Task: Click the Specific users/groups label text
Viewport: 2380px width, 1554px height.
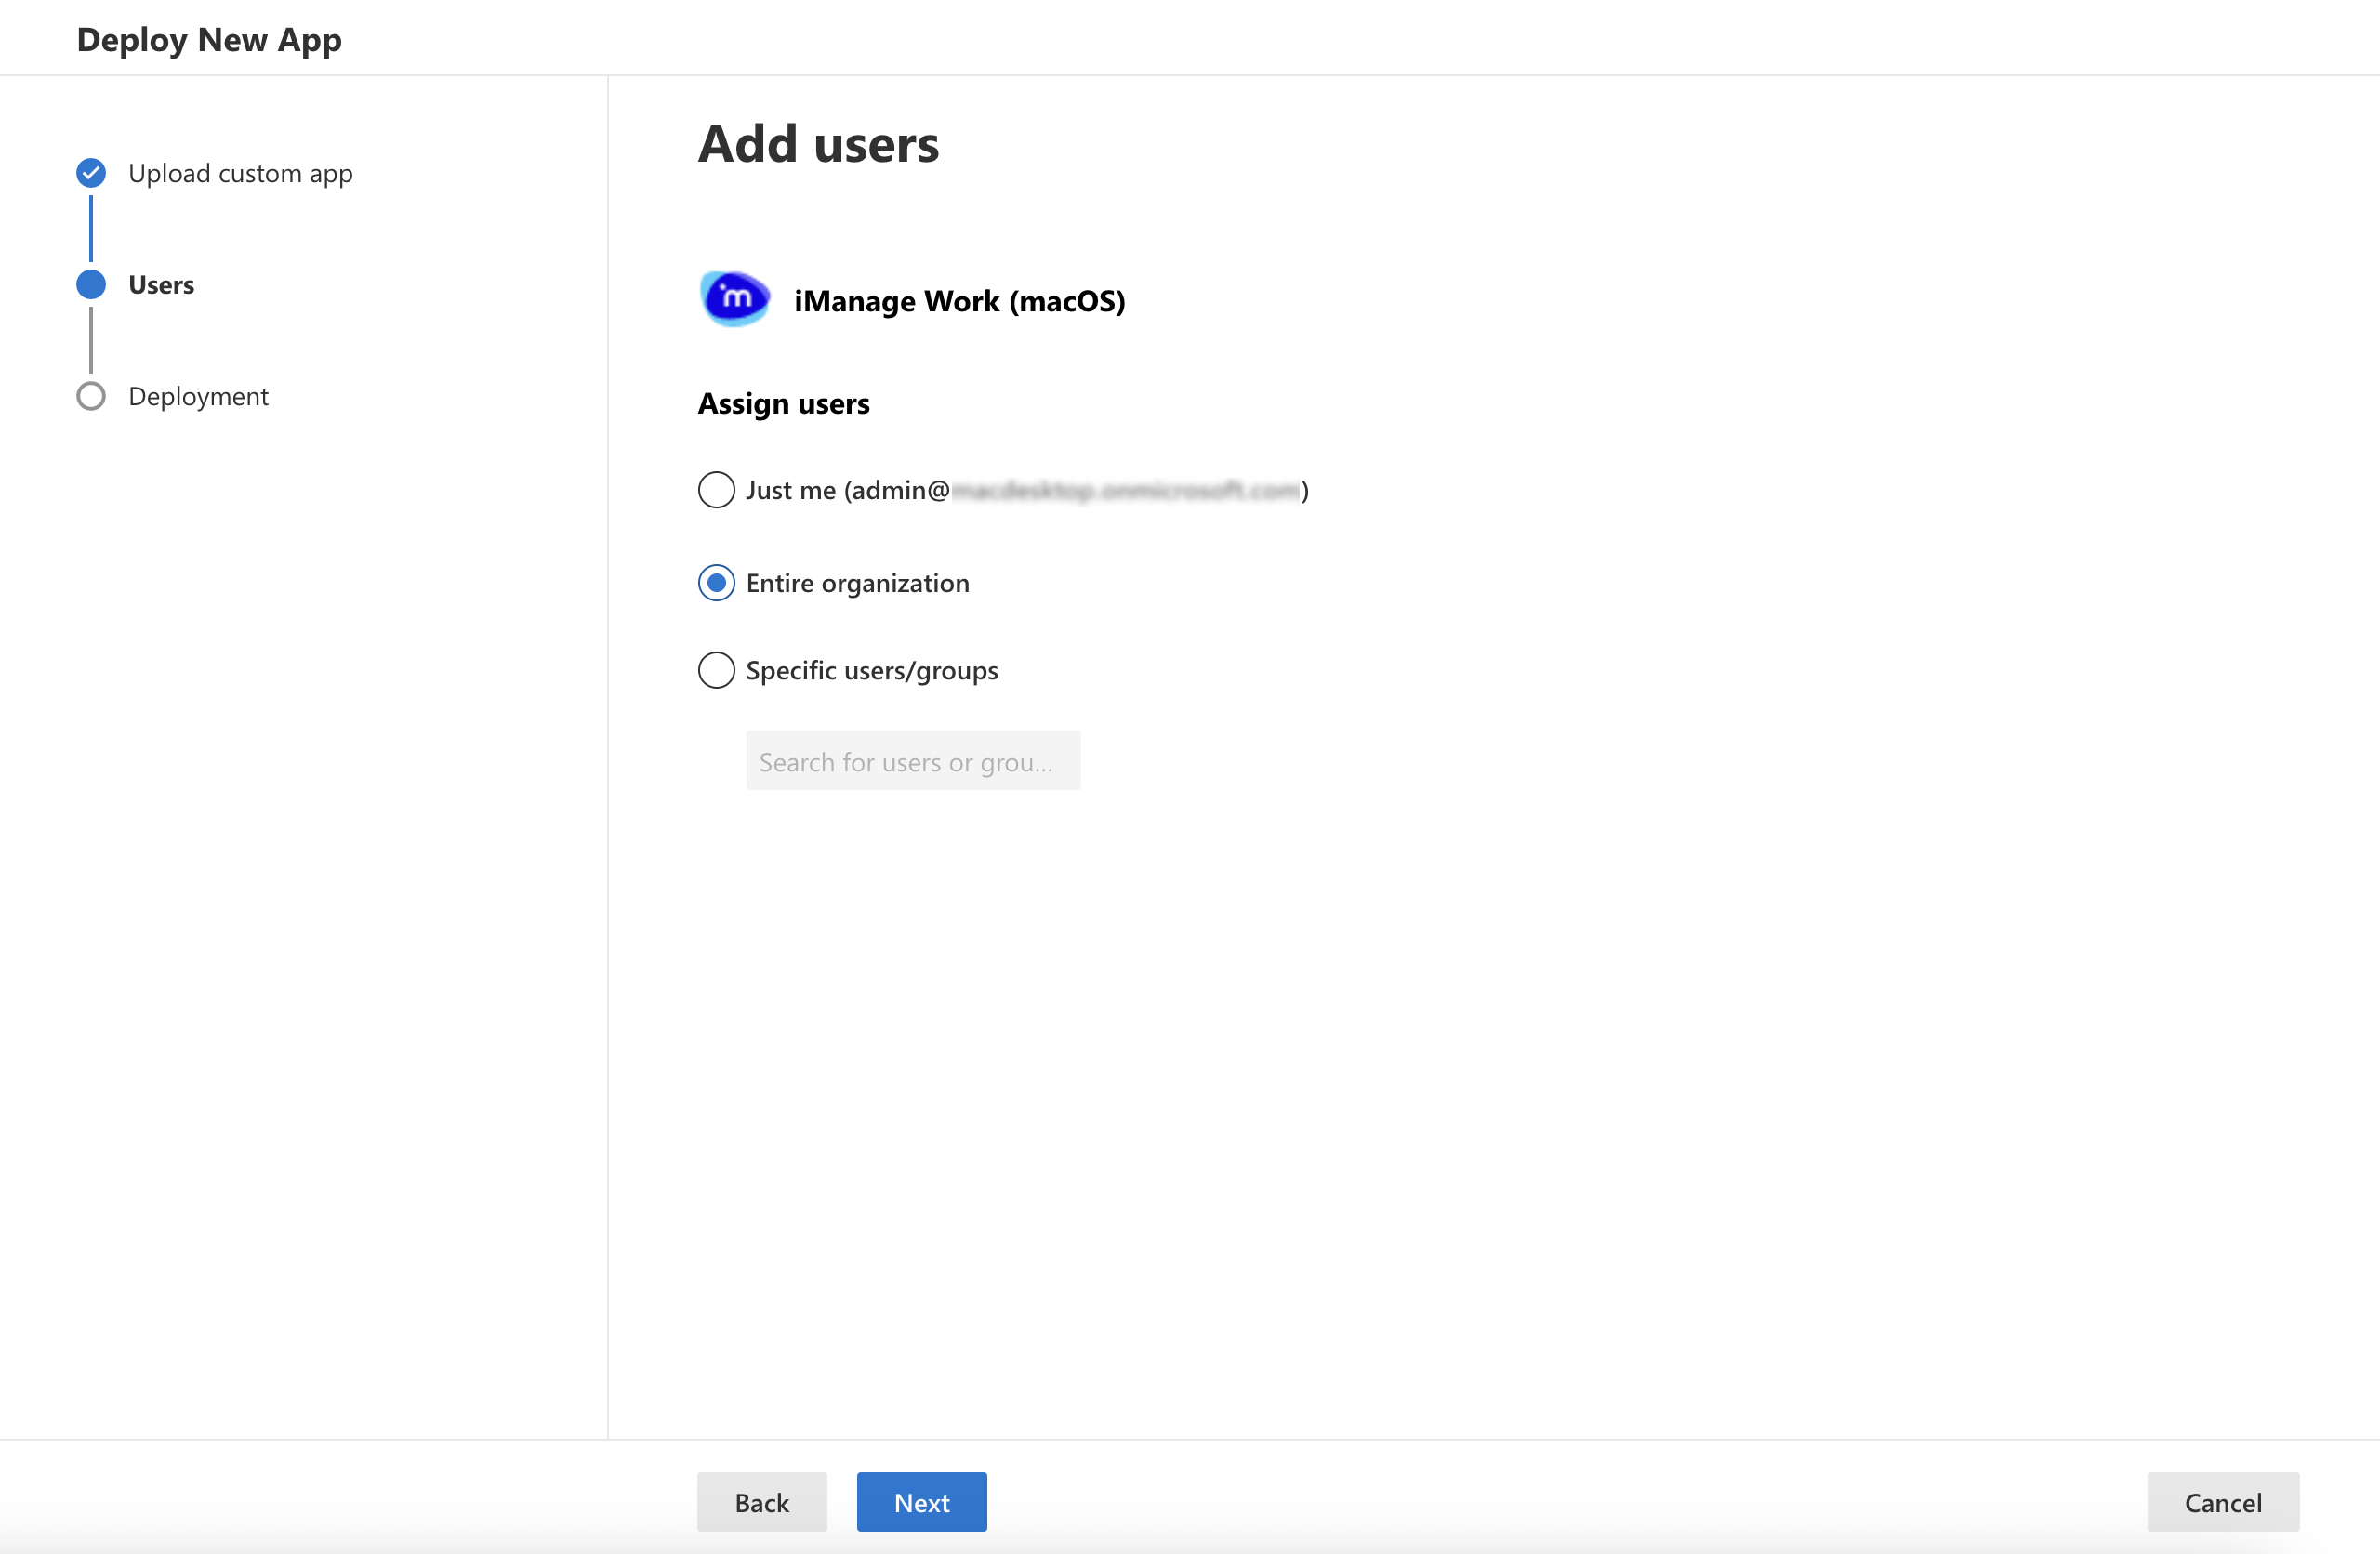Action: coord(871,670)
